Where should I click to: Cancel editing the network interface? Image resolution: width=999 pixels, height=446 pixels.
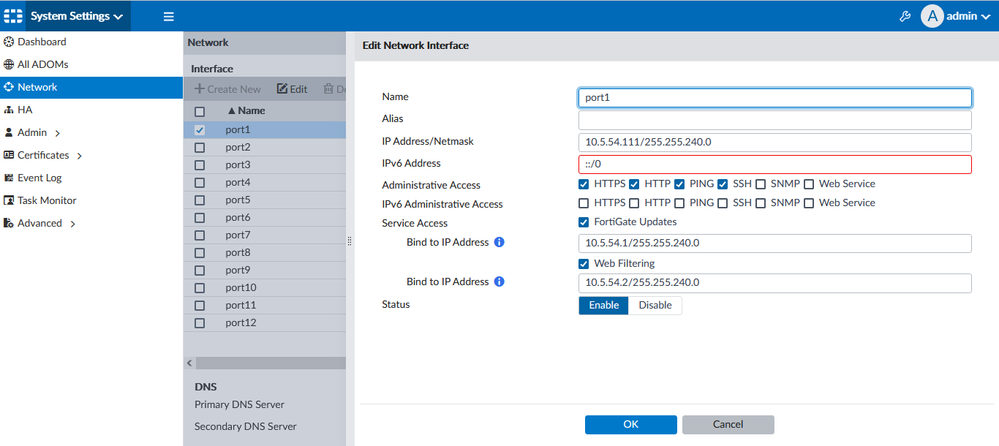727,424
